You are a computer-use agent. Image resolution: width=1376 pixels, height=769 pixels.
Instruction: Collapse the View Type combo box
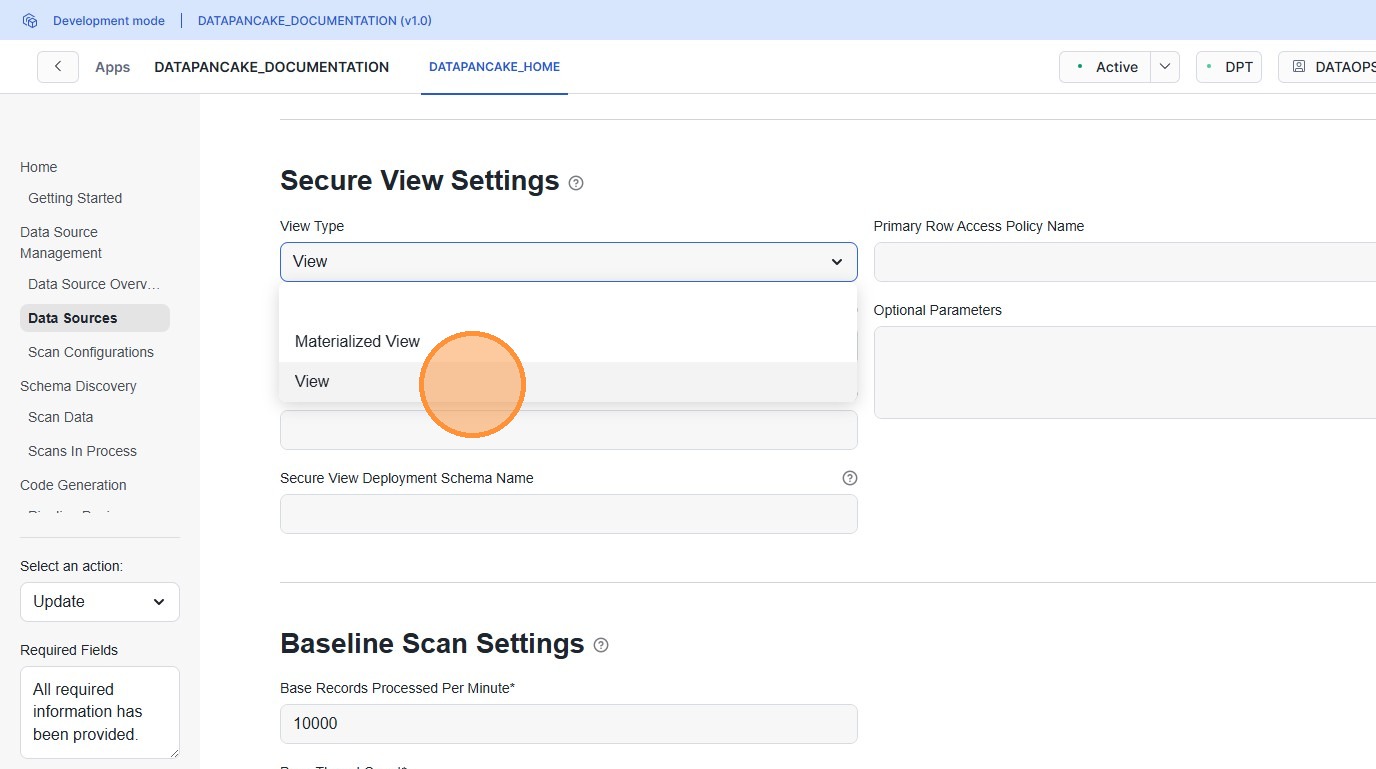[568, 262]
